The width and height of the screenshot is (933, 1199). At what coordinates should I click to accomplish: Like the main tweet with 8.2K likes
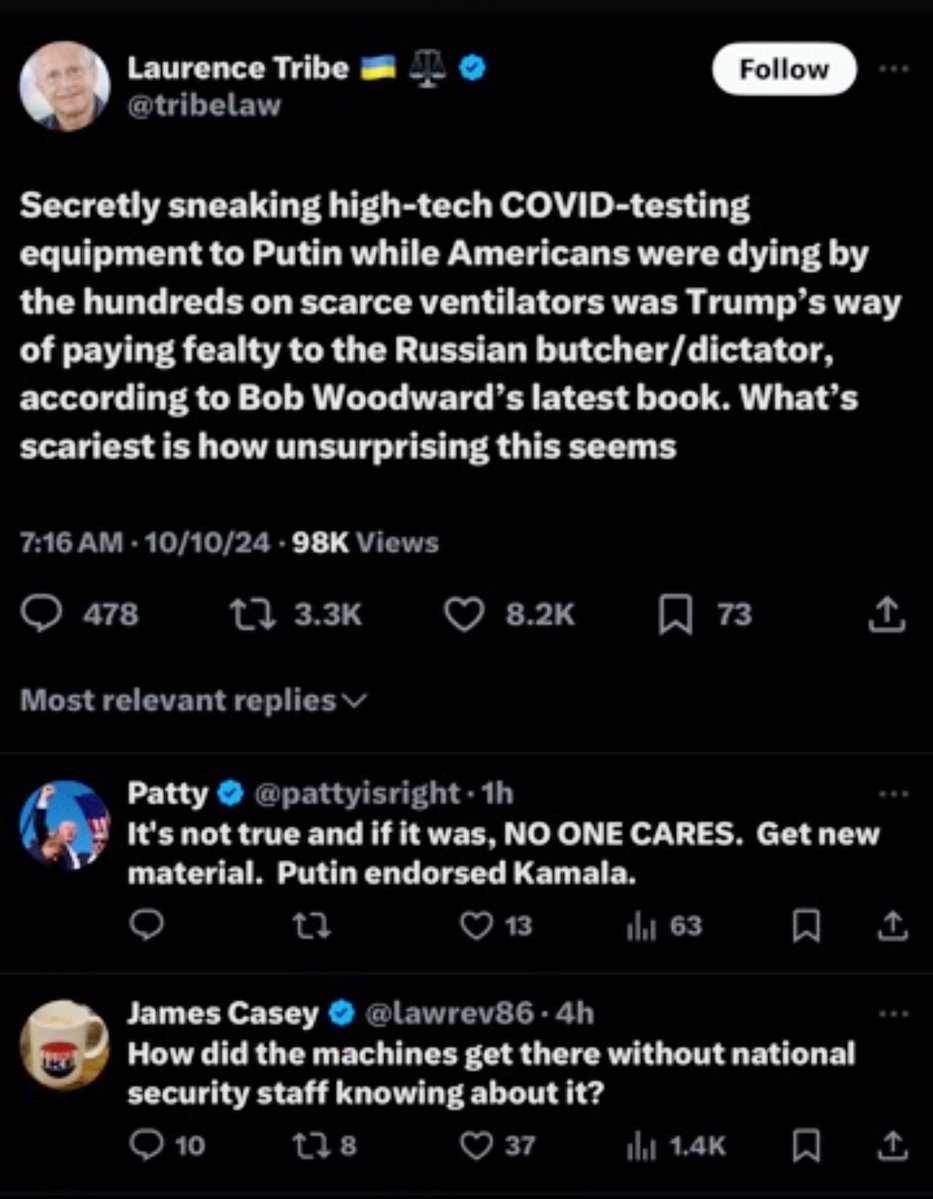coord(463,614)
